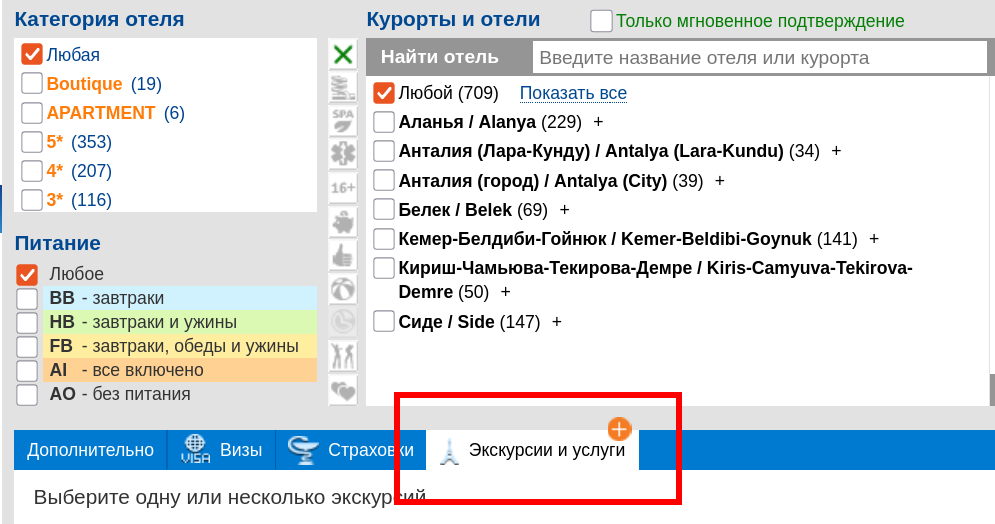Click the dancing people nightlife filter icon
This screenshot has width=995, height=524.
point(343,355)
